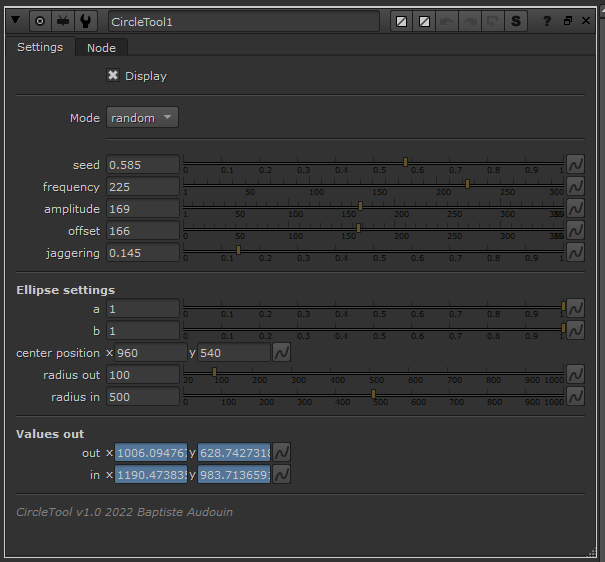Viewport: 605px width, 562px height.
Task: Collapse the CircleTool1 properties panel arrow
Action: 15,20
